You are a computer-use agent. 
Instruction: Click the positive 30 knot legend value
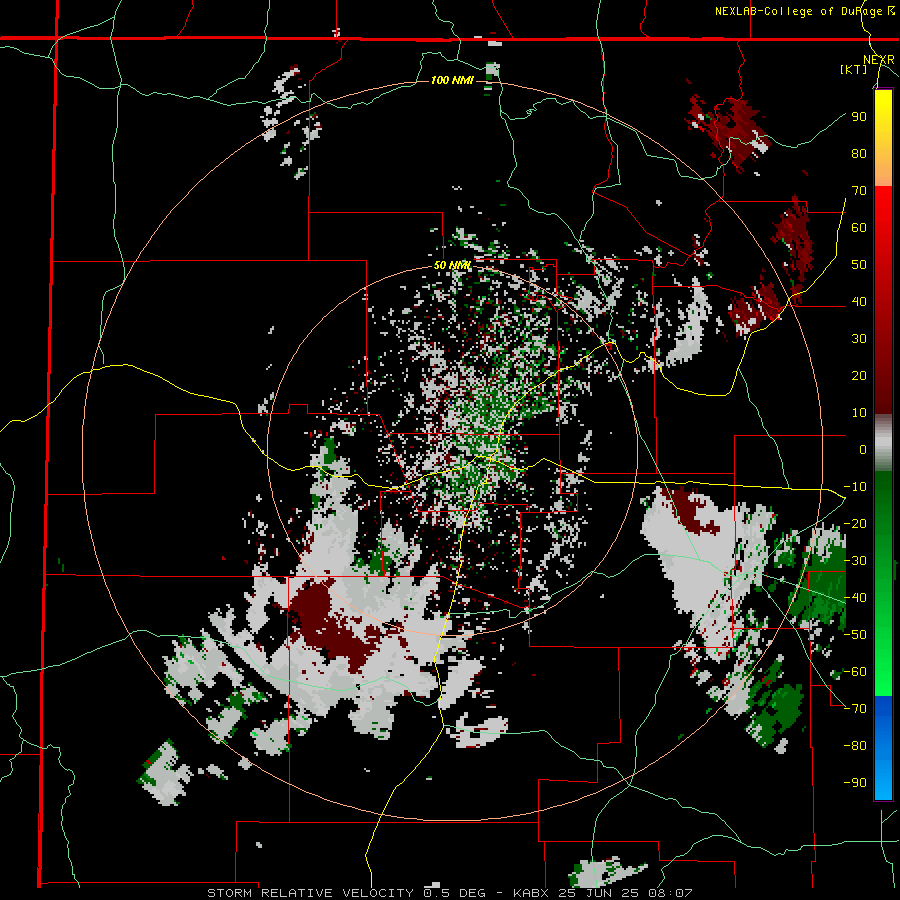859,339
